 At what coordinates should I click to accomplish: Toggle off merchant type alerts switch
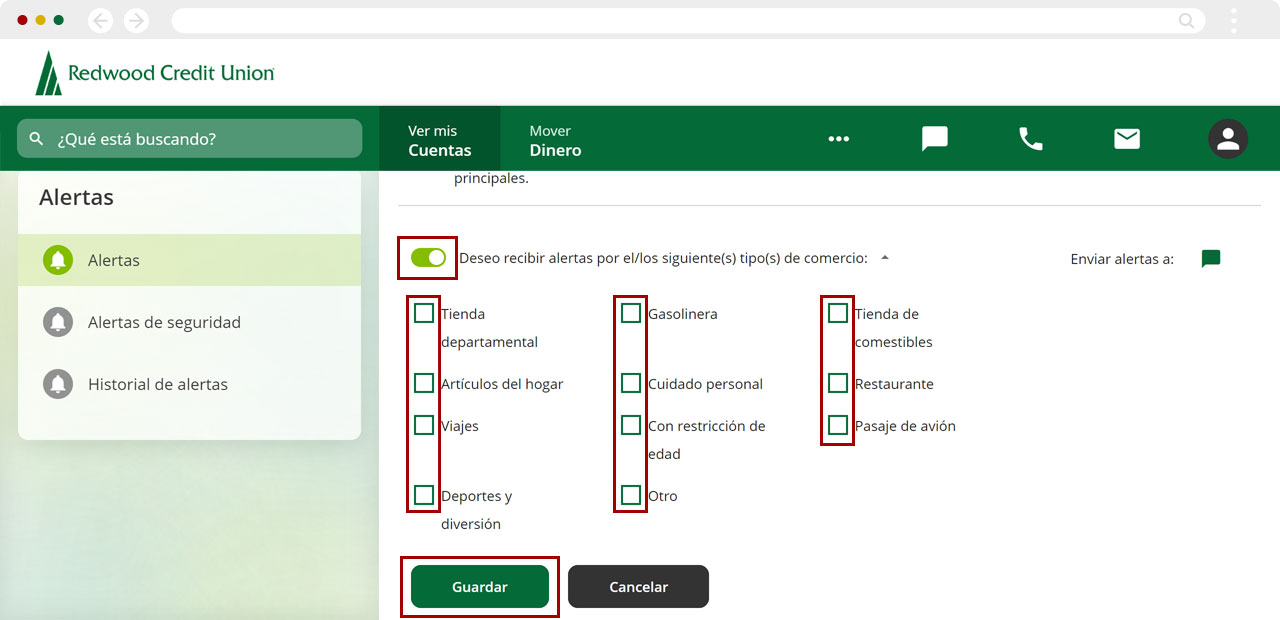pos(428,258)
